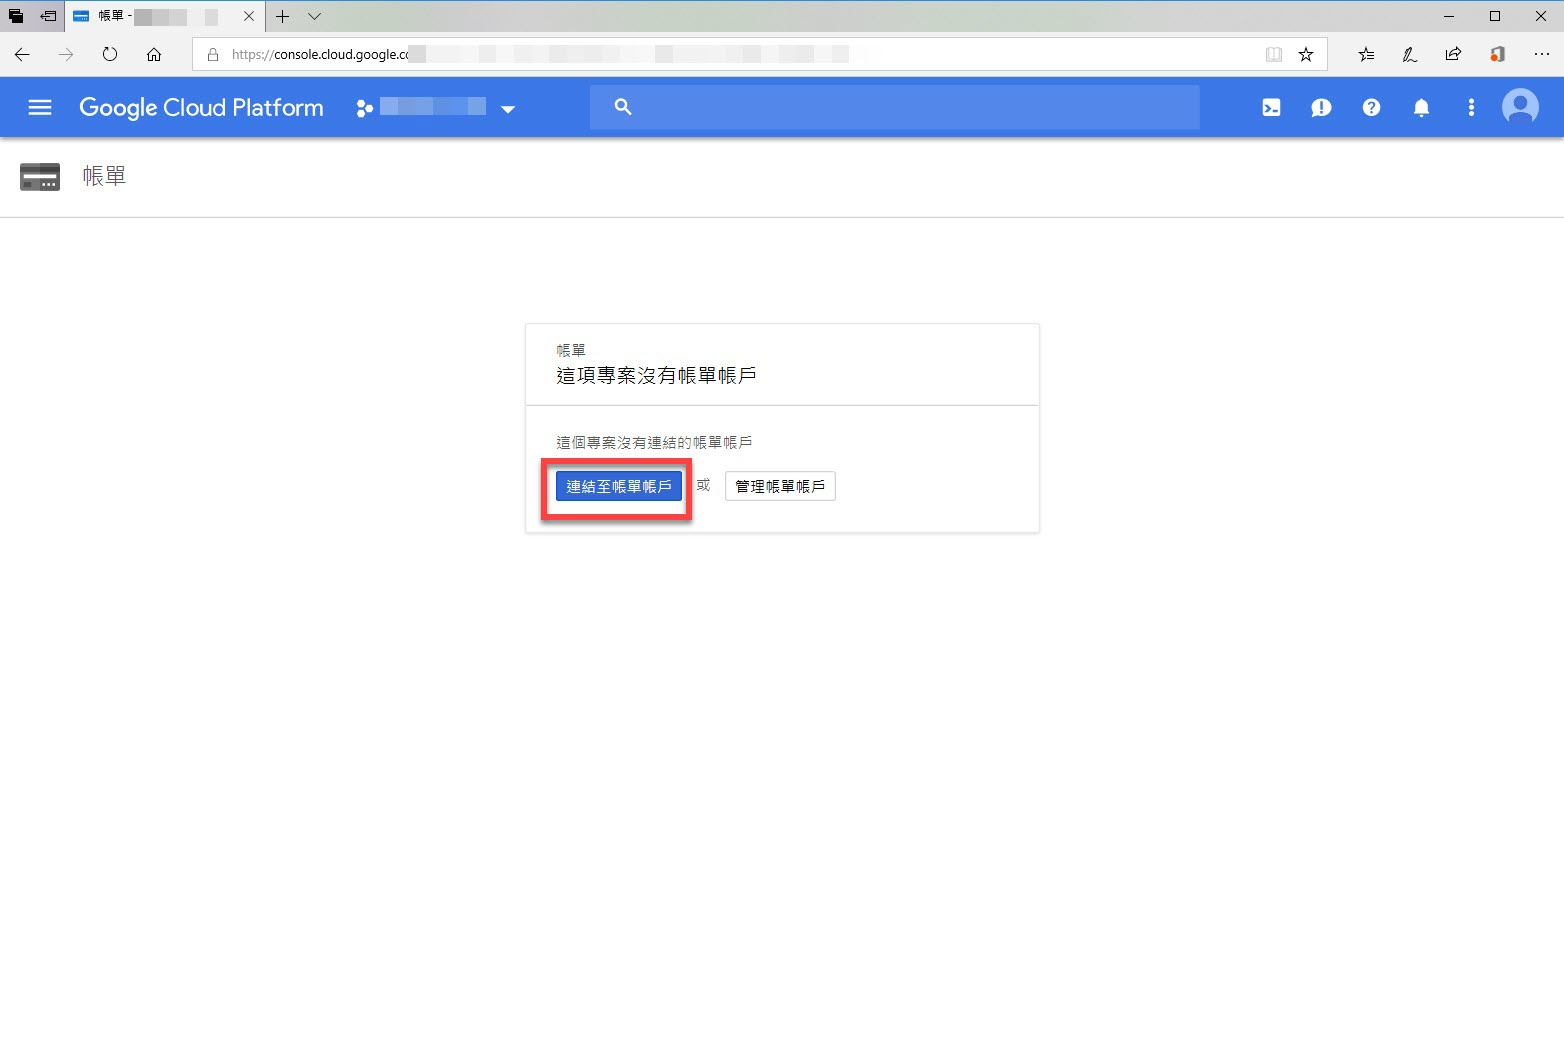The image size is (1564, 1044).
Task: Click the 帳單 page title
Action: tap(104, 176)
